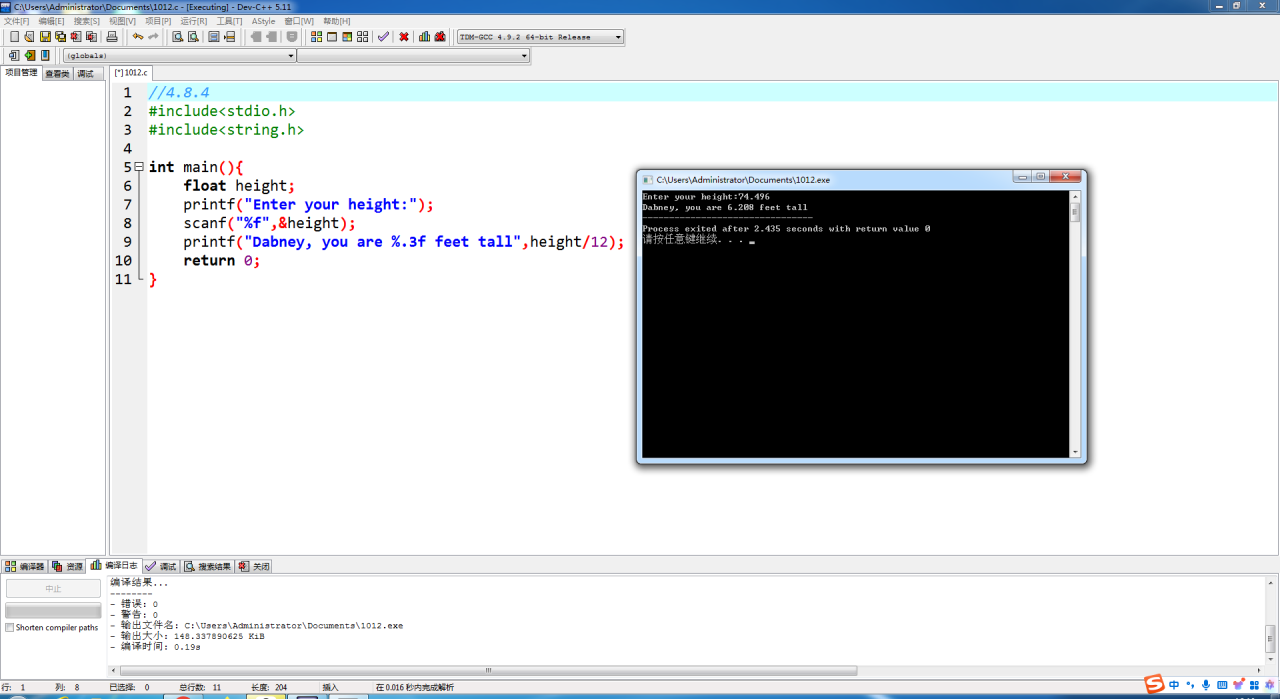Select the [*] 1012.c editor tab
The width and height of the screenshot is (1280, 699).
point(131,73)
